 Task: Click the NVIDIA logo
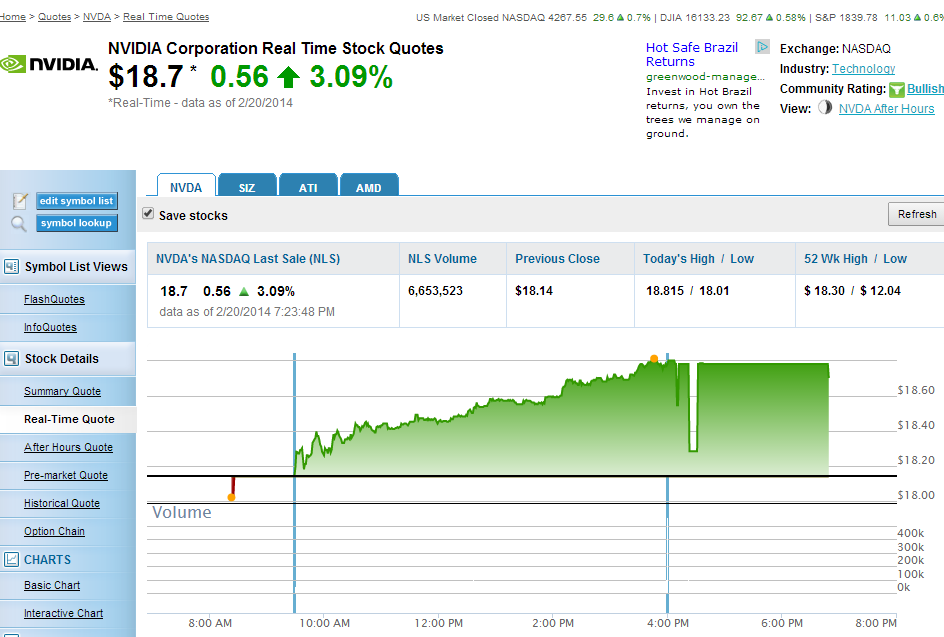pyautogui.click(x=49, y=64)
